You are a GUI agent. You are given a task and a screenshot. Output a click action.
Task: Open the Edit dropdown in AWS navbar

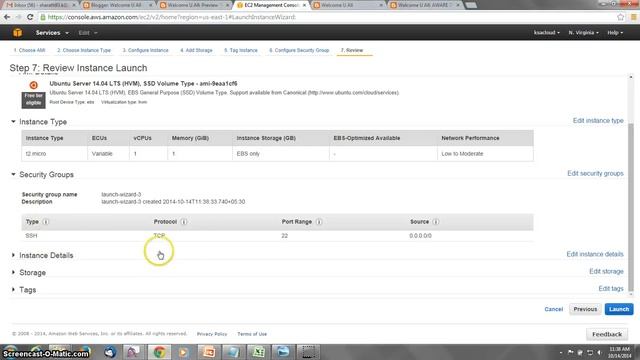(88, 33)
